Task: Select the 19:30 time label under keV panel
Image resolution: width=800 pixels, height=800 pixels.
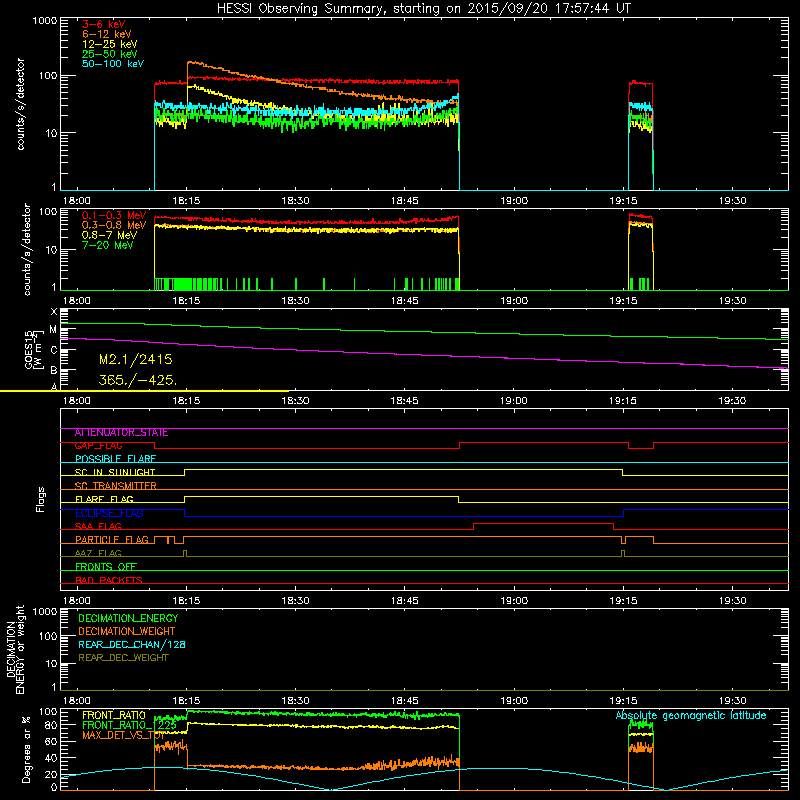Action: pos(732,201)
